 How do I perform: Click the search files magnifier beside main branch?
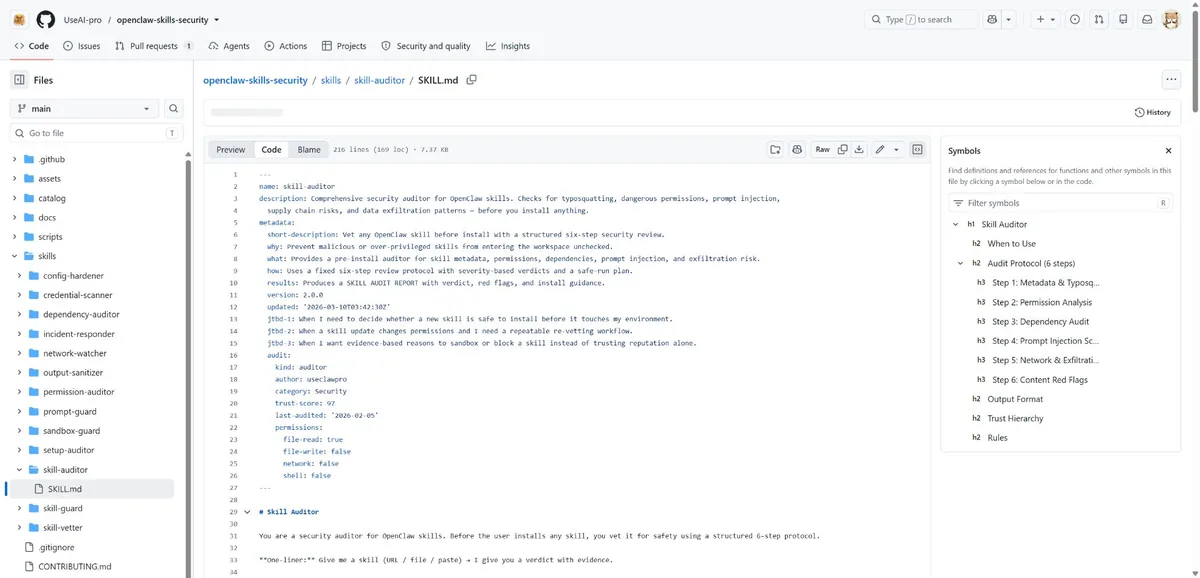pos(174,108)
